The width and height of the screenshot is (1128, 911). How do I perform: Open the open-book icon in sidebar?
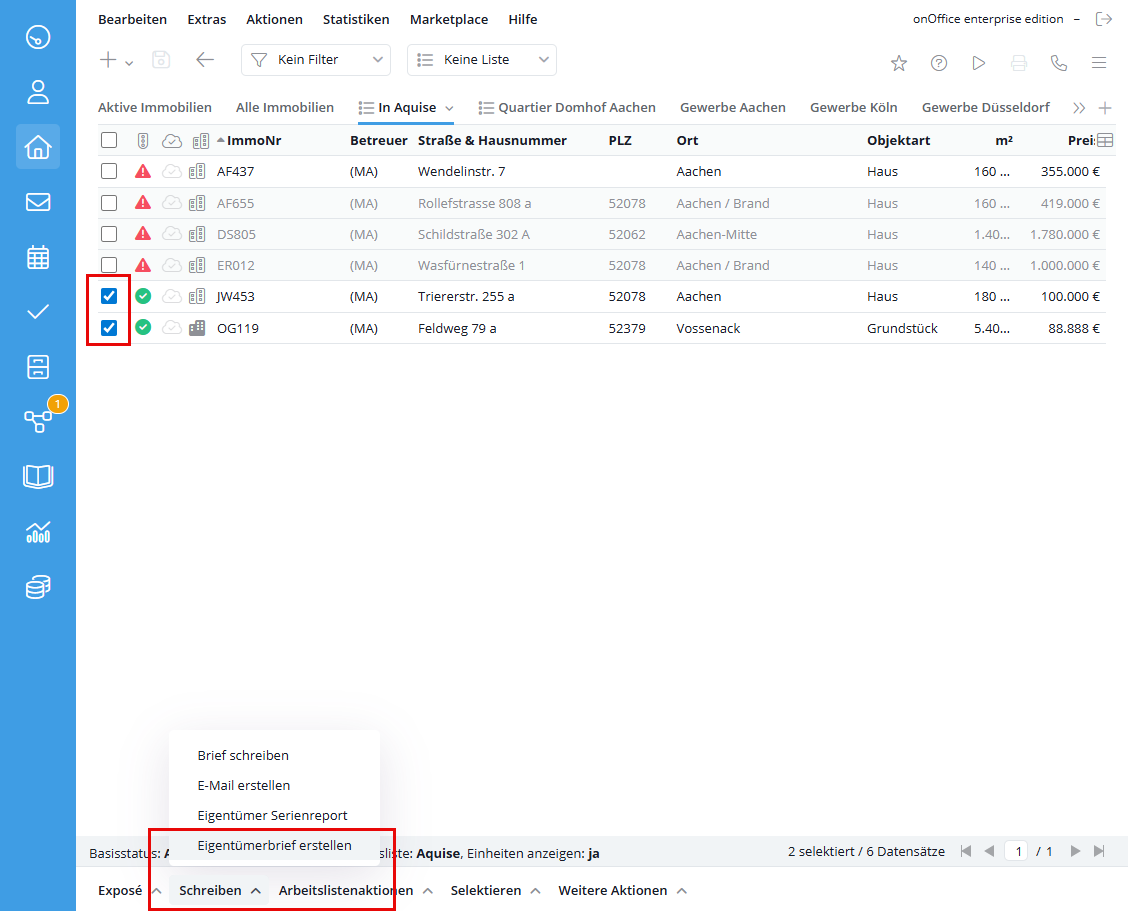37,476
